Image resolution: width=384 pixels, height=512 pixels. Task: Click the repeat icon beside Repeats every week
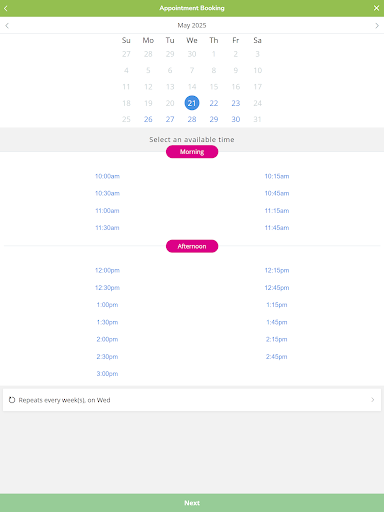12,400
